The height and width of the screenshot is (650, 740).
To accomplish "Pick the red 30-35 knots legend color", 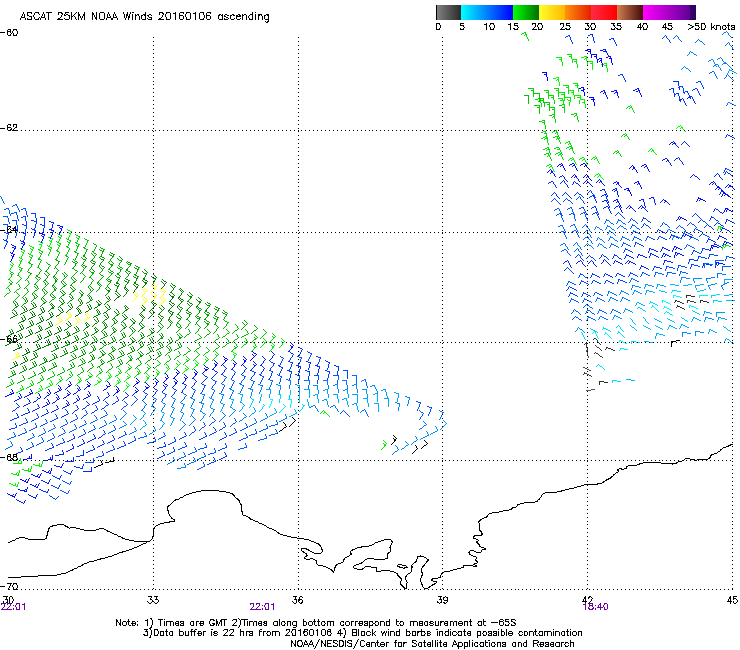I will pyautogui.click(x=604, y=12).
